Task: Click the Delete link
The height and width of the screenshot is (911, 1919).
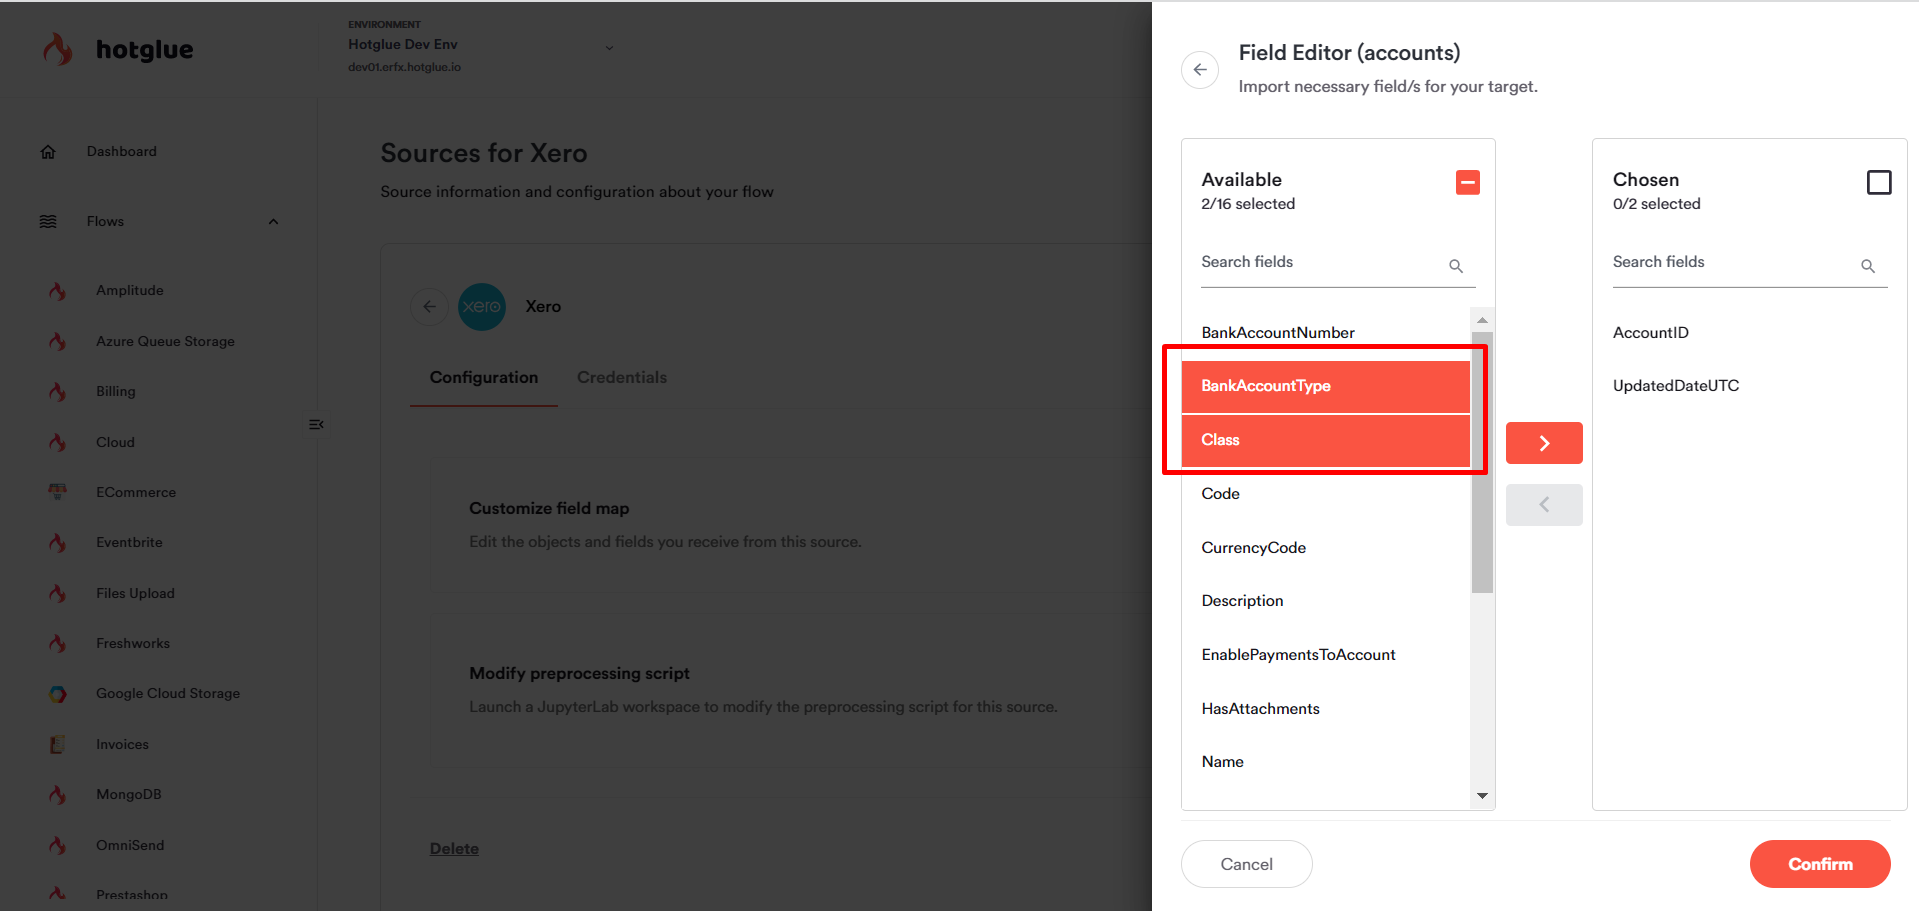Action: point(454,849)
